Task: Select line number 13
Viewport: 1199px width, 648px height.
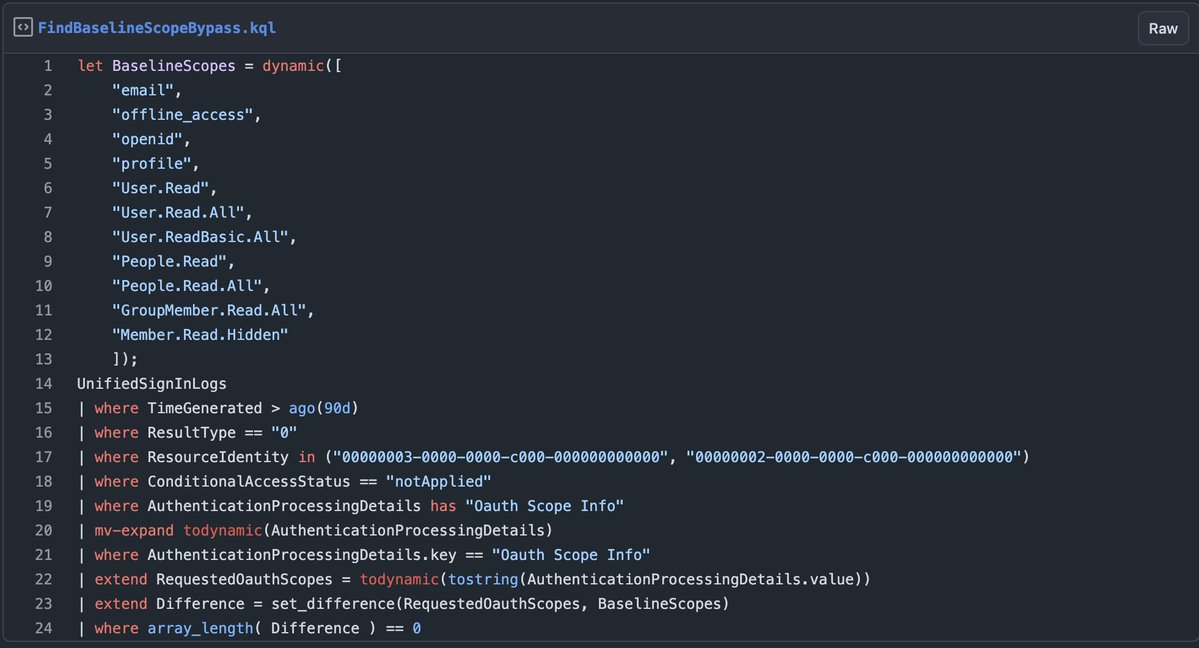Action: pos(44,360)
